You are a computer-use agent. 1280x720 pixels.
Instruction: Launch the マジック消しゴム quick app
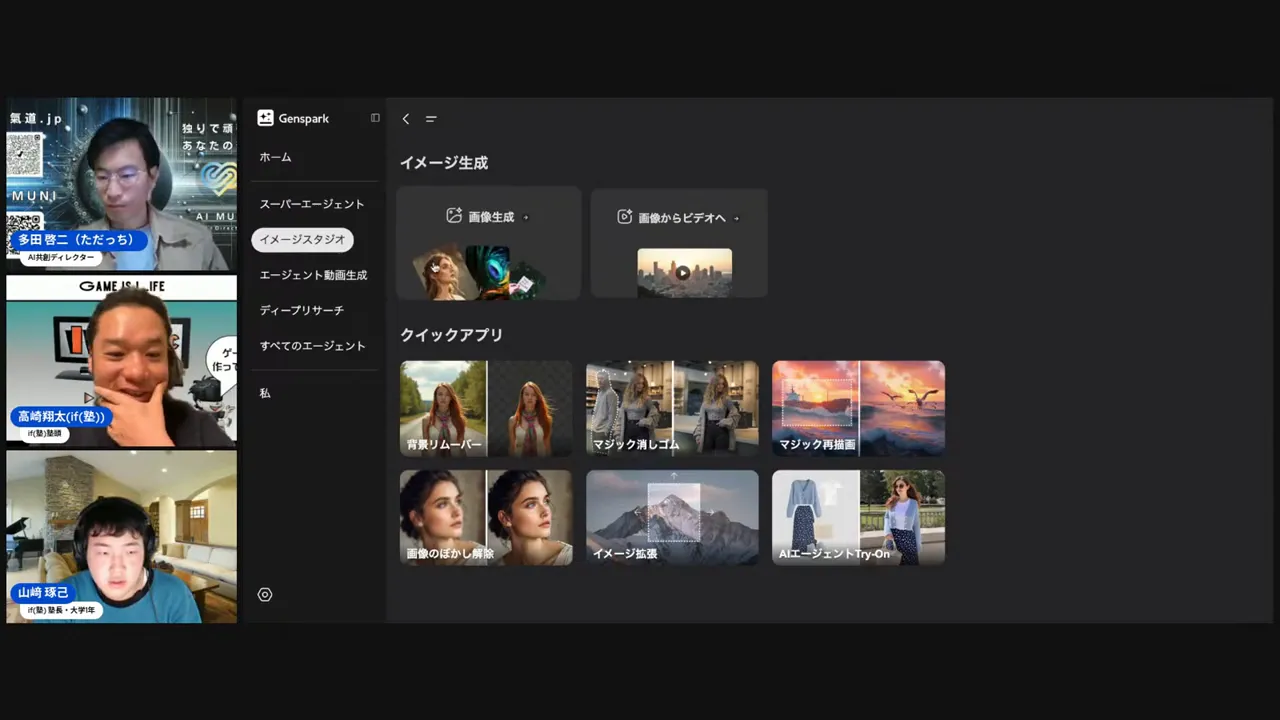tap(672, 408)
